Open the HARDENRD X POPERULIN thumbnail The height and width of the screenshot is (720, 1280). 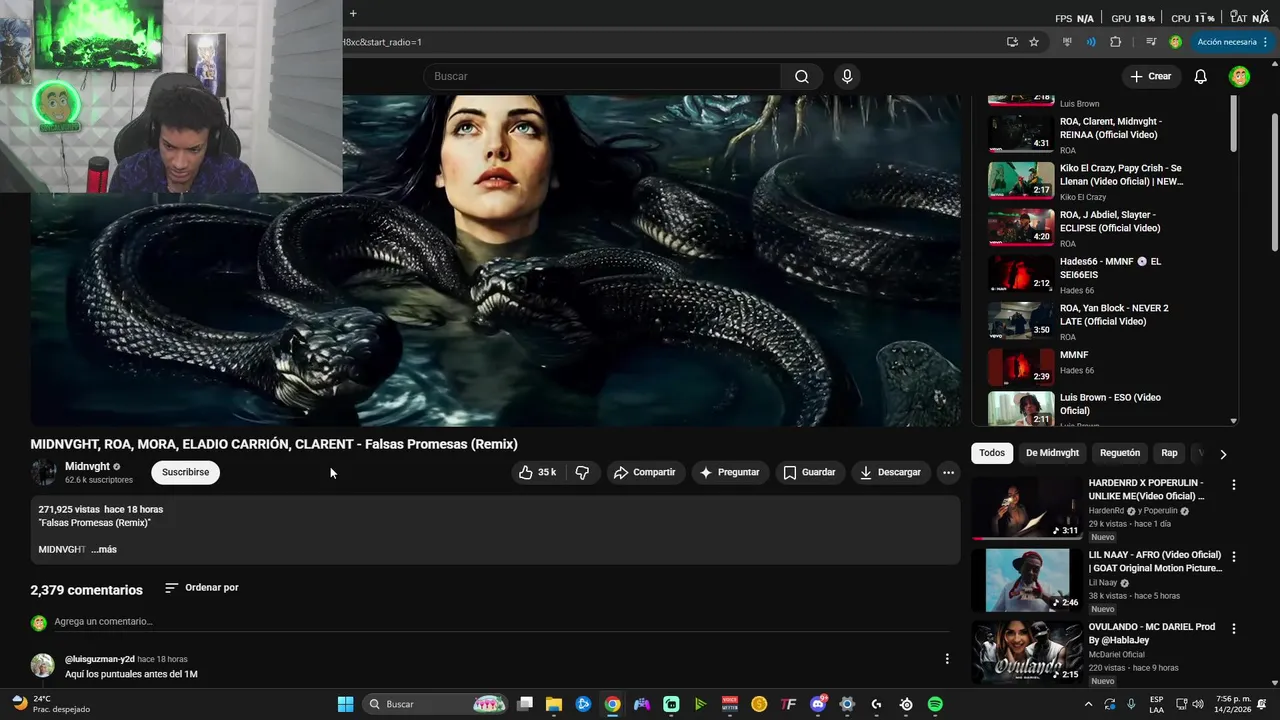tap(1027, 507)
